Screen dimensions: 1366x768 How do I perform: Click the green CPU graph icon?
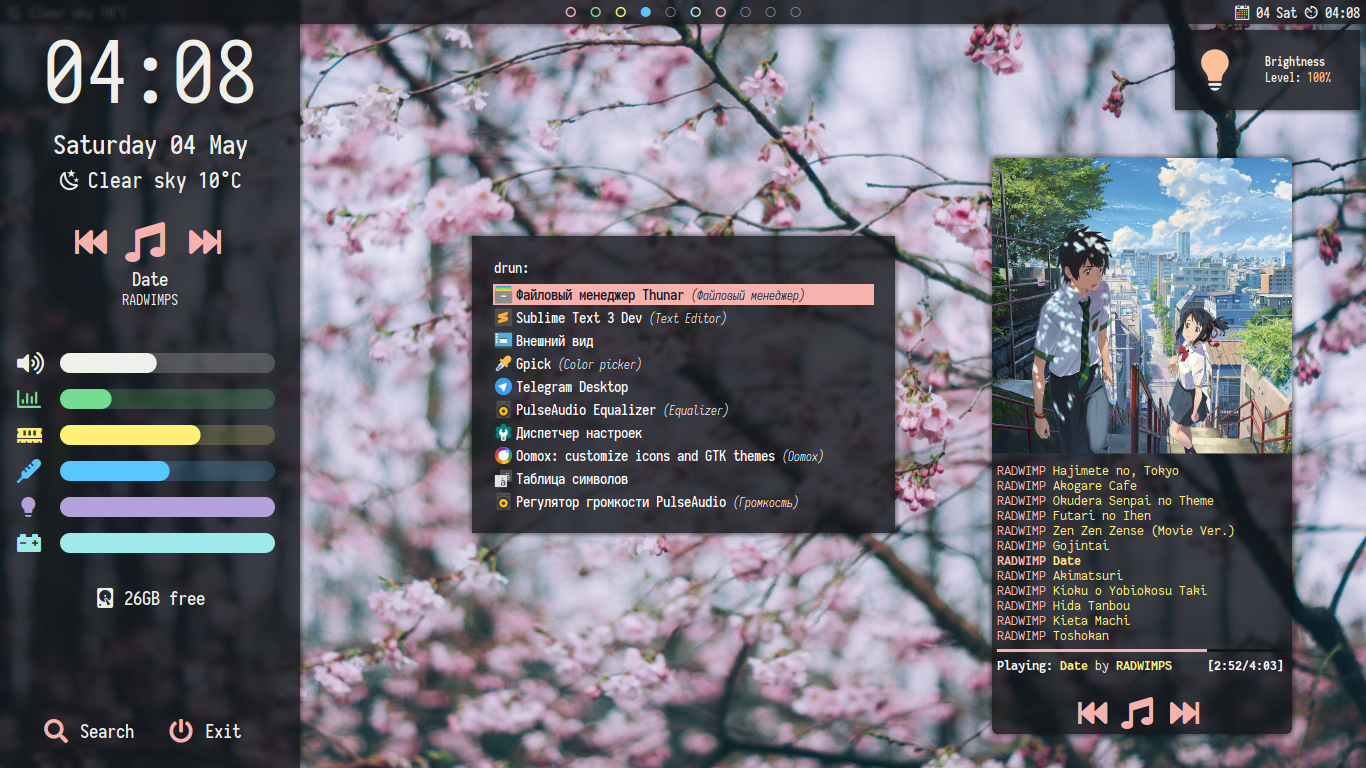coord(29,399)
